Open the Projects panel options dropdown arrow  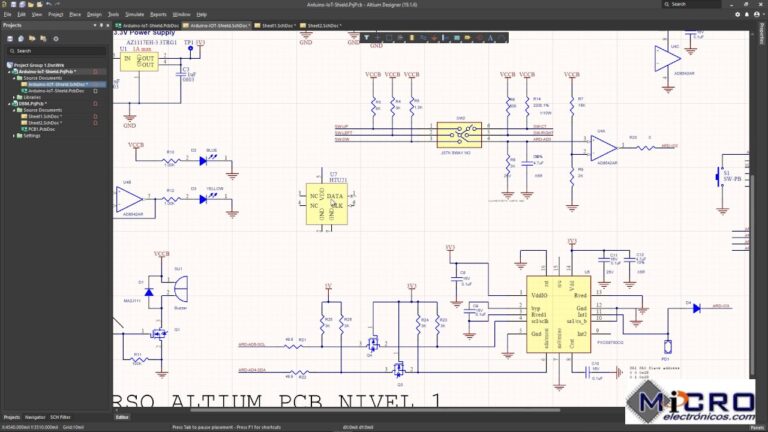[x=95, y=25]
